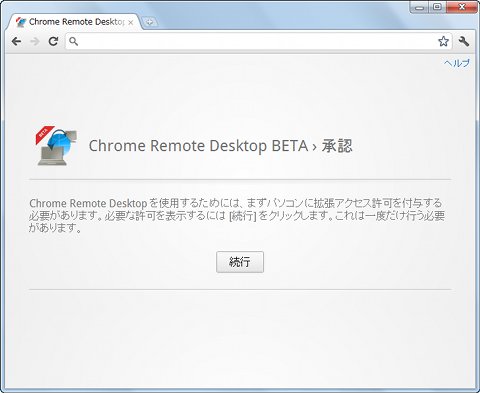Click the search magnifier in address bar
This screenshot has width=480, height=393.
73,41
